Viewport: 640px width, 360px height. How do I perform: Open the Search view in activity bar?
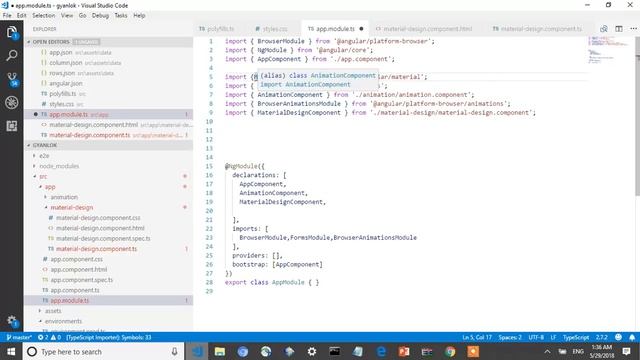click(12, 56)
